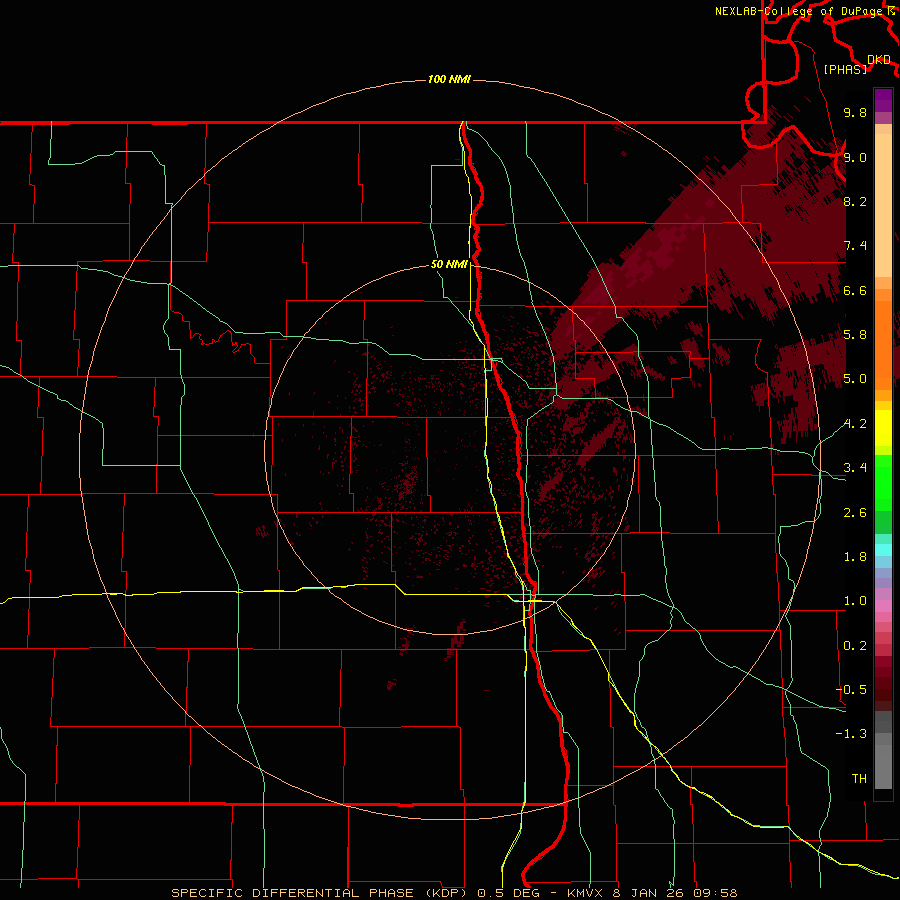Click the 8.2 value on color scale

[855, 201]
